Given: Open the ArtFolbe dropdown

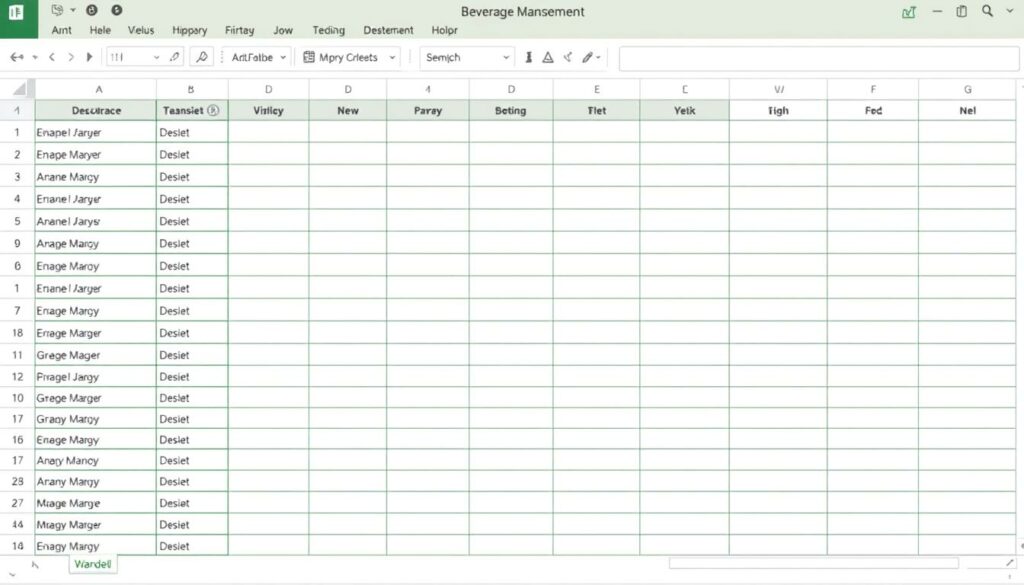Looking at the screenshot, I should [259, 57].
